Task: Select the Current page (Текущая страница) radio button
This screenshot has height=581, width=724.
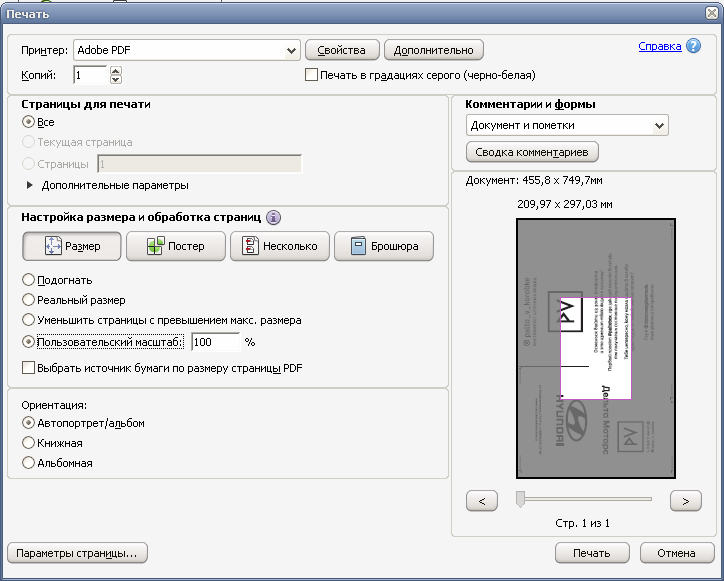Action: coord(28,142)
